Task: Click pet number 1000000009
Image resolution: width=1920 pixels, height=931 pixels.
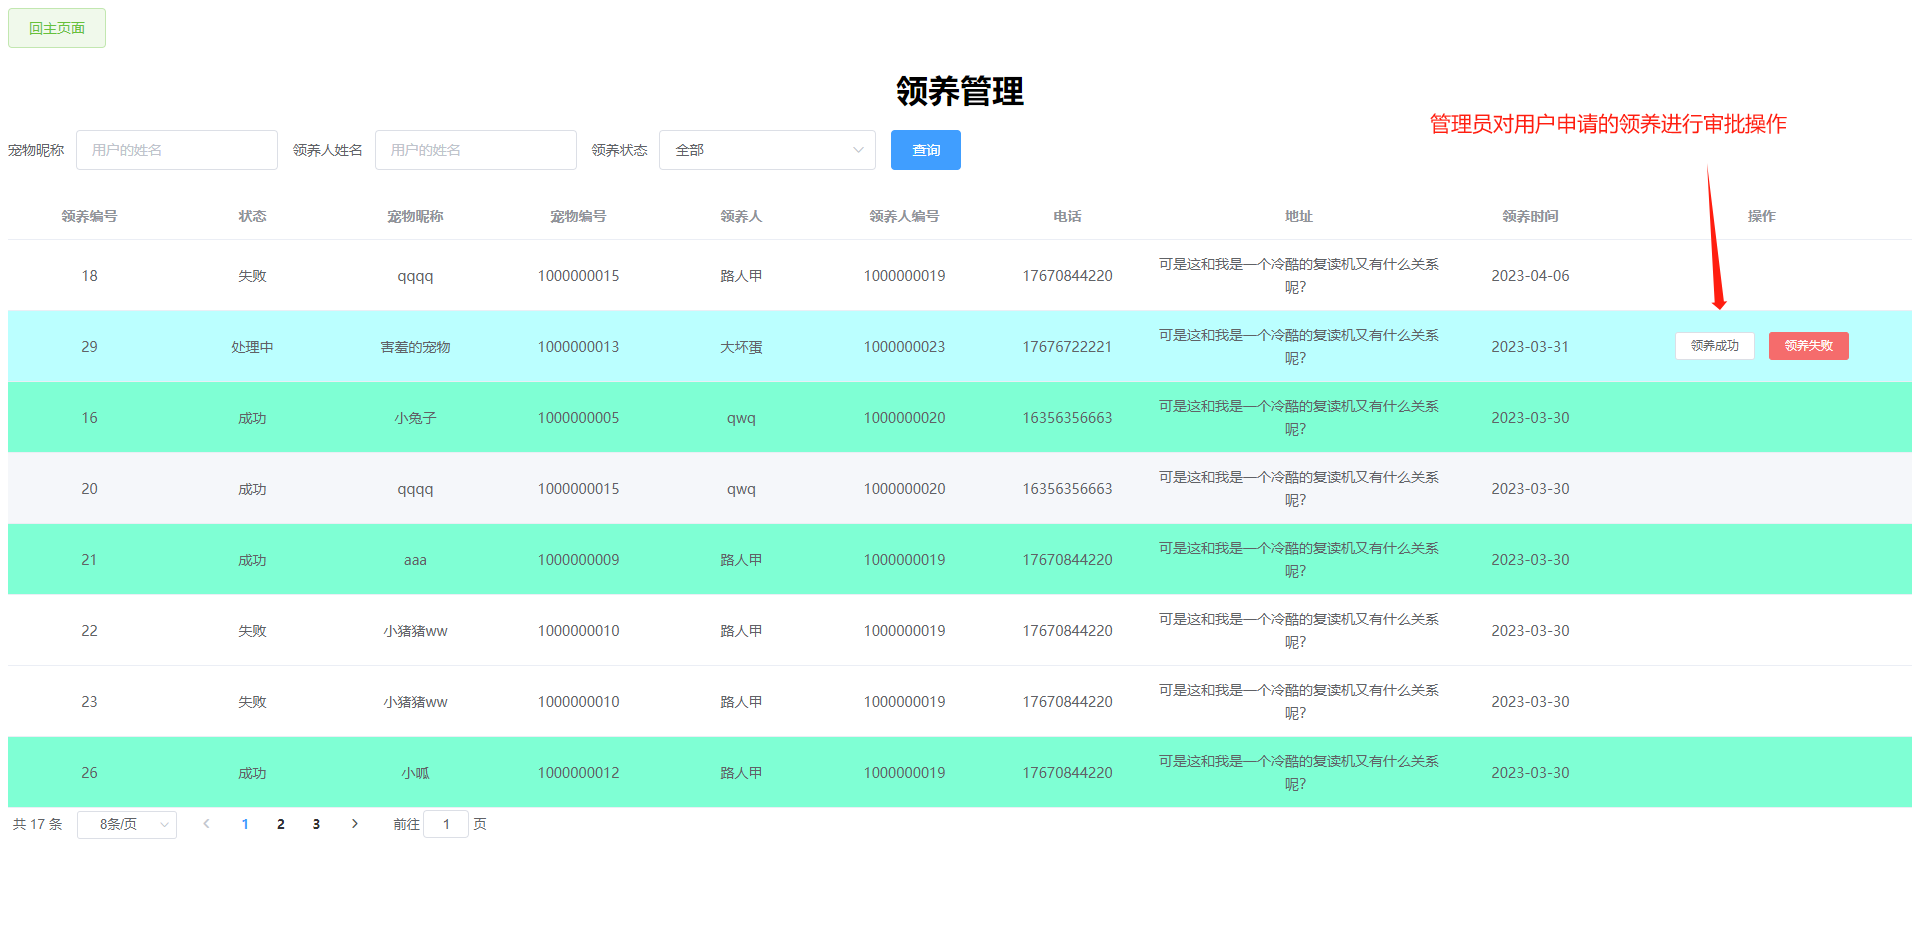Action: tap(578, 560)
